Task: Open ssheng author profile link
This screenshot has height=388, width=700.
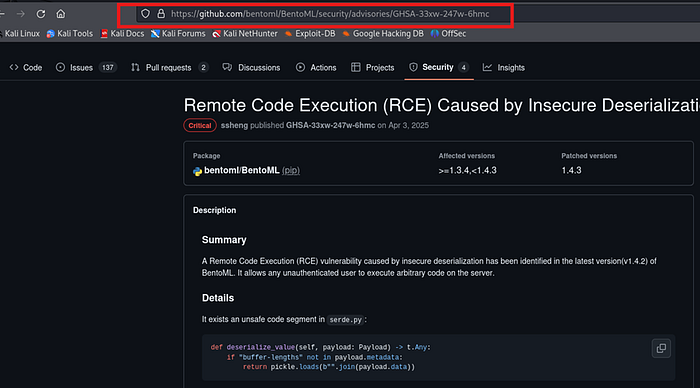Action: coord(234,125)
